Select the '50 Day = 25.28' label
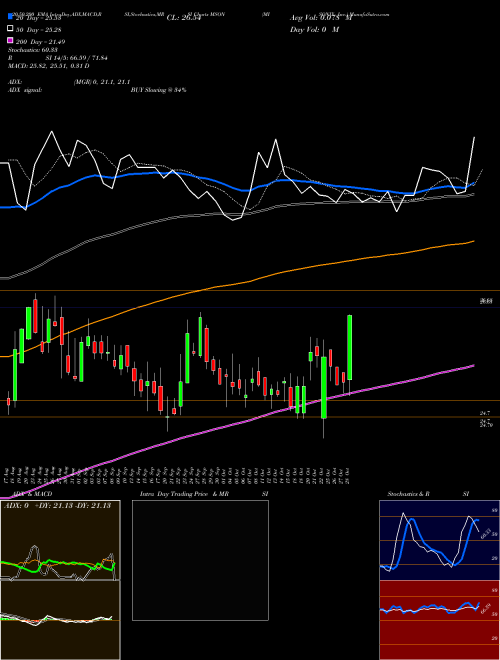 (x=38, y=29)
